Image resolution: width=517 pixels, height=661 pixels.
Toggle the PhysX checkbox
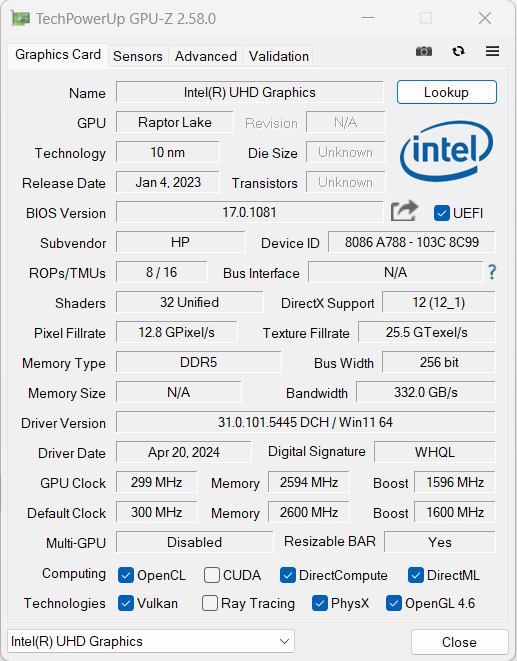click(x=320, y=603)
